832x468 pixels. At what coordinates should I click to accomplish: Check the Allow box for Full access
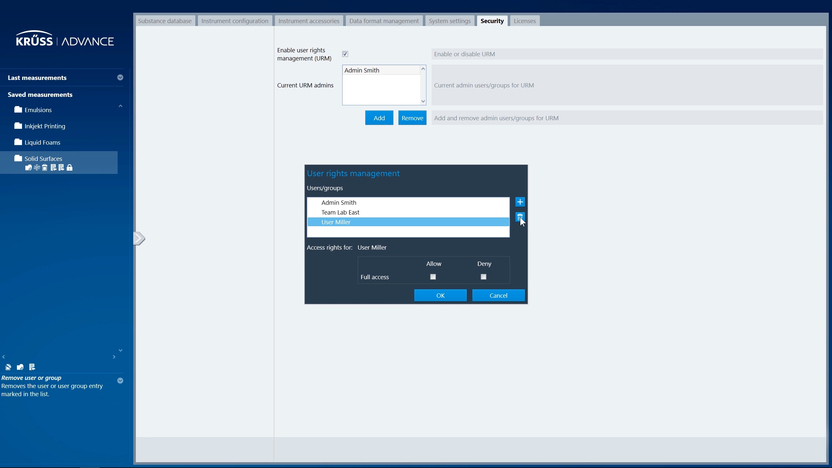(433, 277)
